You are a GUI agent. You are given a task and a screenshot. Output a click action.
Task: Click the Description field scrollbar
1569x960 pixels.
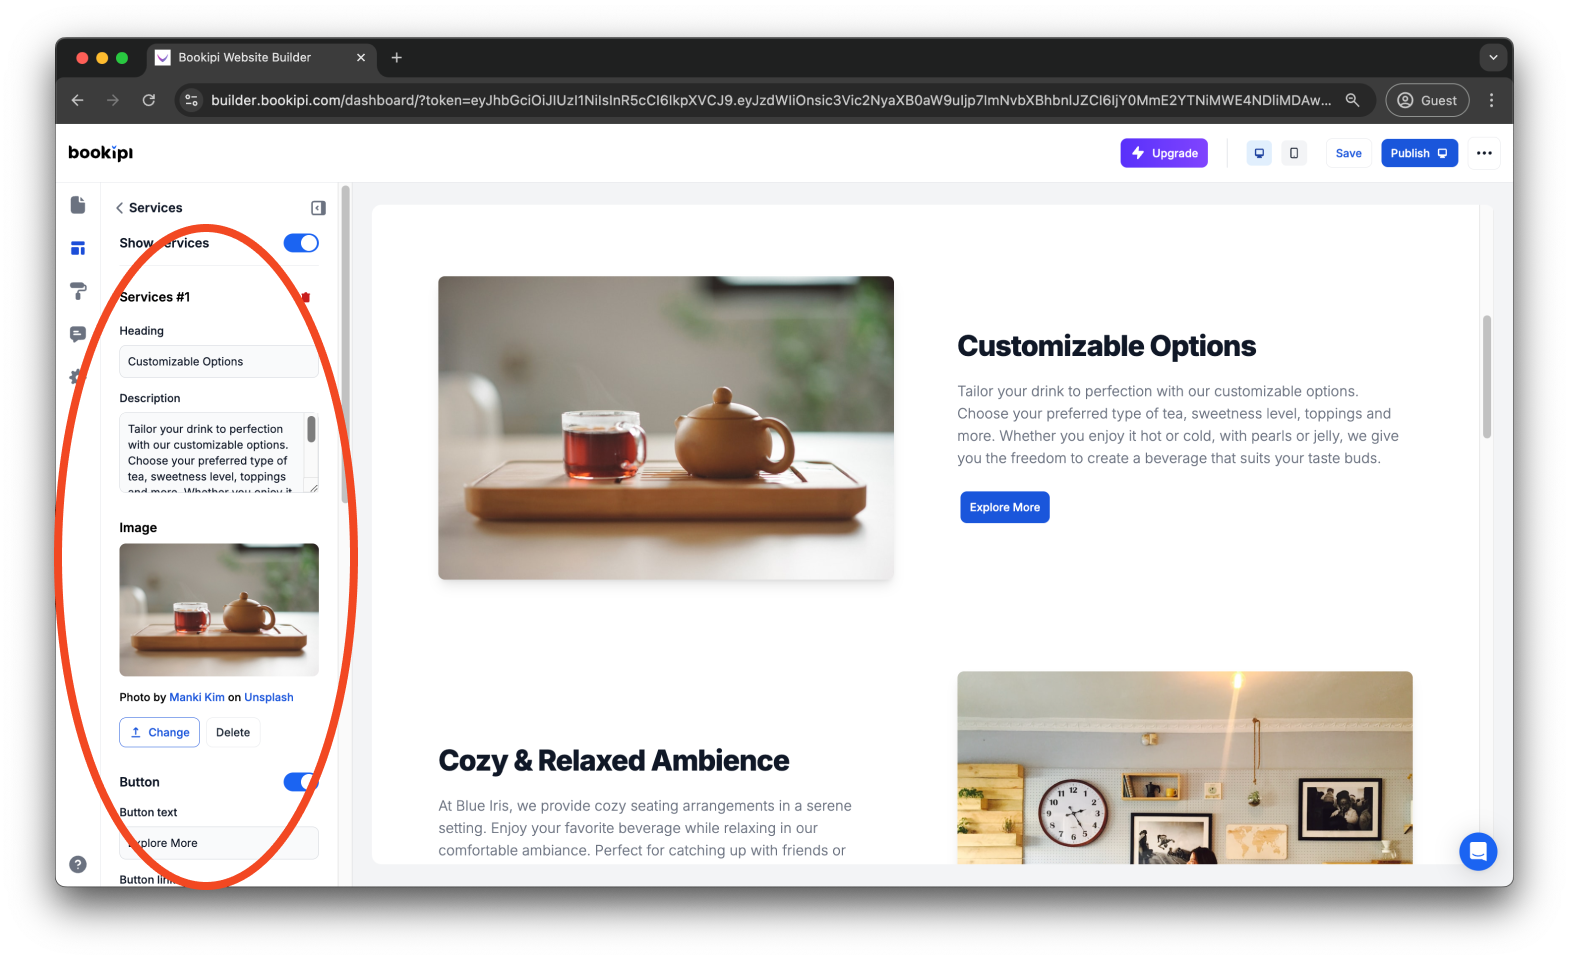point(311,430)
